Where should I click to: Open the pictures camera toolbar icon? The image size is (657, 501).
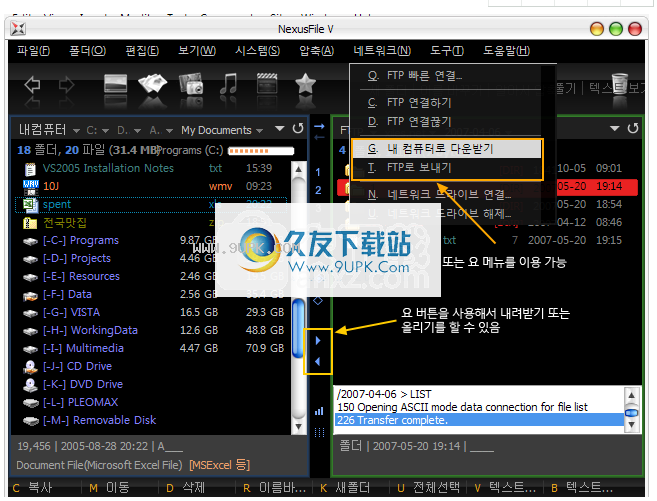(191, 83)
